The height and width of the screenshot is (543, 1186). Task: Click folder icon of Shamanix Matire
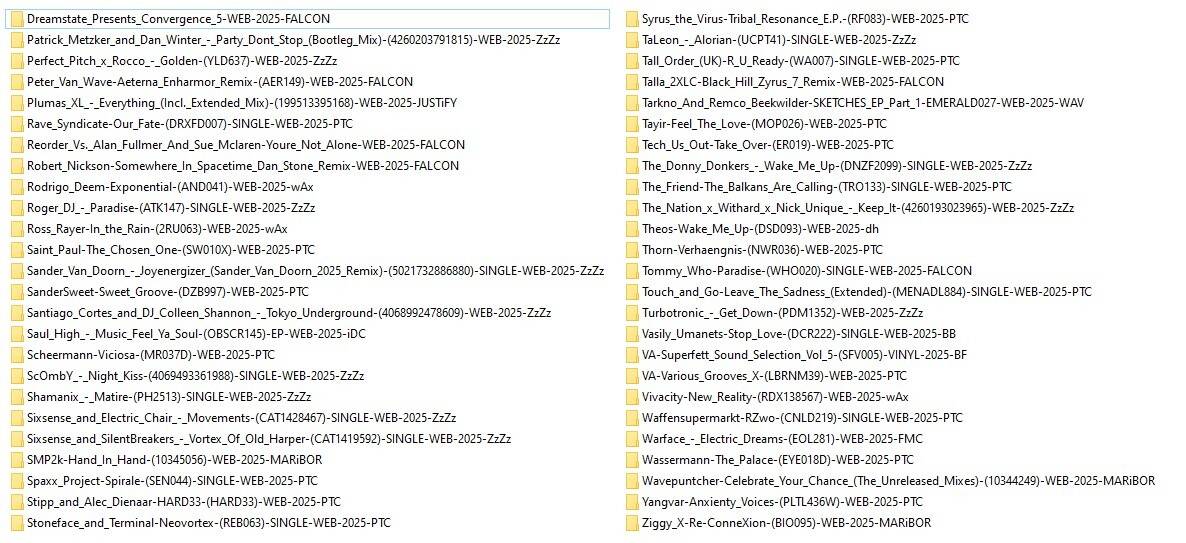point(17,396)
